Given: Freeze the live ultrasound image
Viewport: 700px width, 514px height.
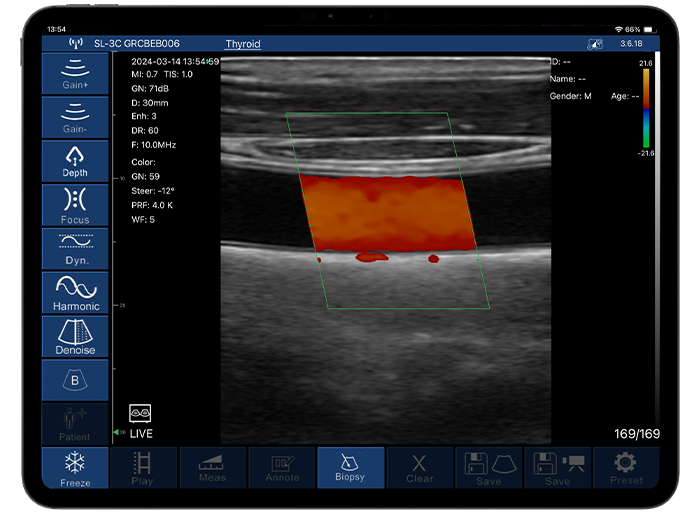Looking at the screenshot, I should tap(75, 468).
